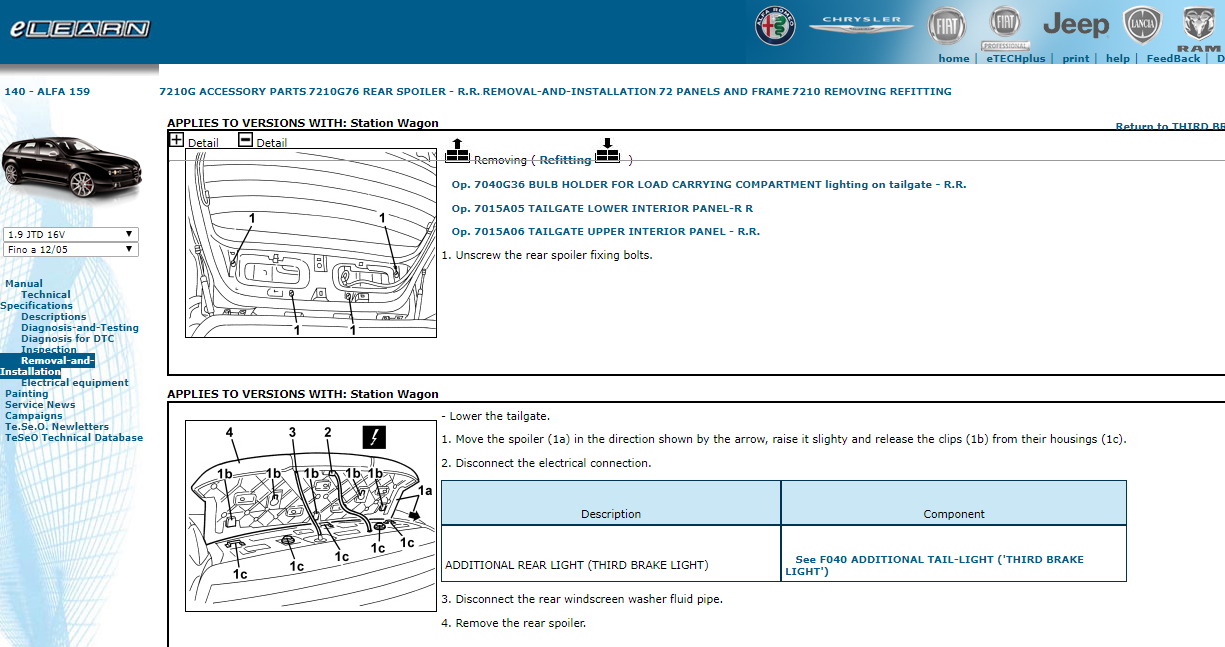Select the Alfa Romeo brand logo
The image size is (1225, 647).
(x=775, y=25)
